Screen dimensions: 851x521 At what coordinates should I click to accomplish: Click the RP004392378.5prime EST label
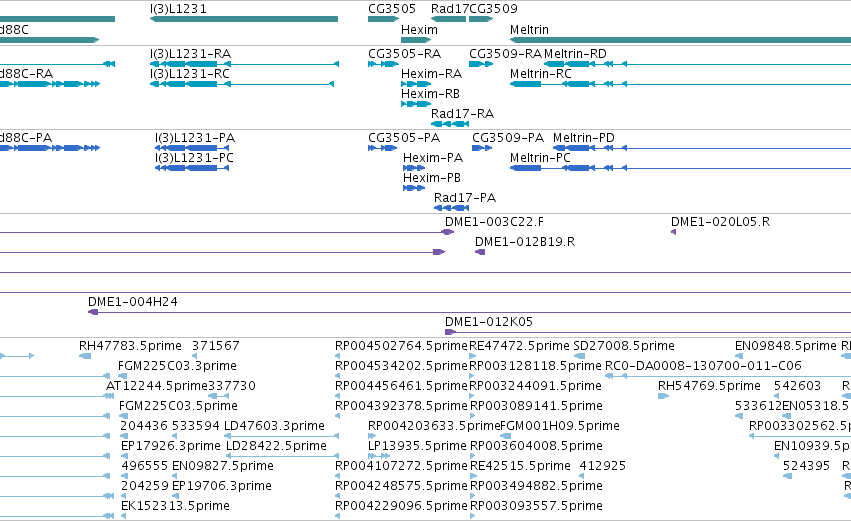coord(401,406)
